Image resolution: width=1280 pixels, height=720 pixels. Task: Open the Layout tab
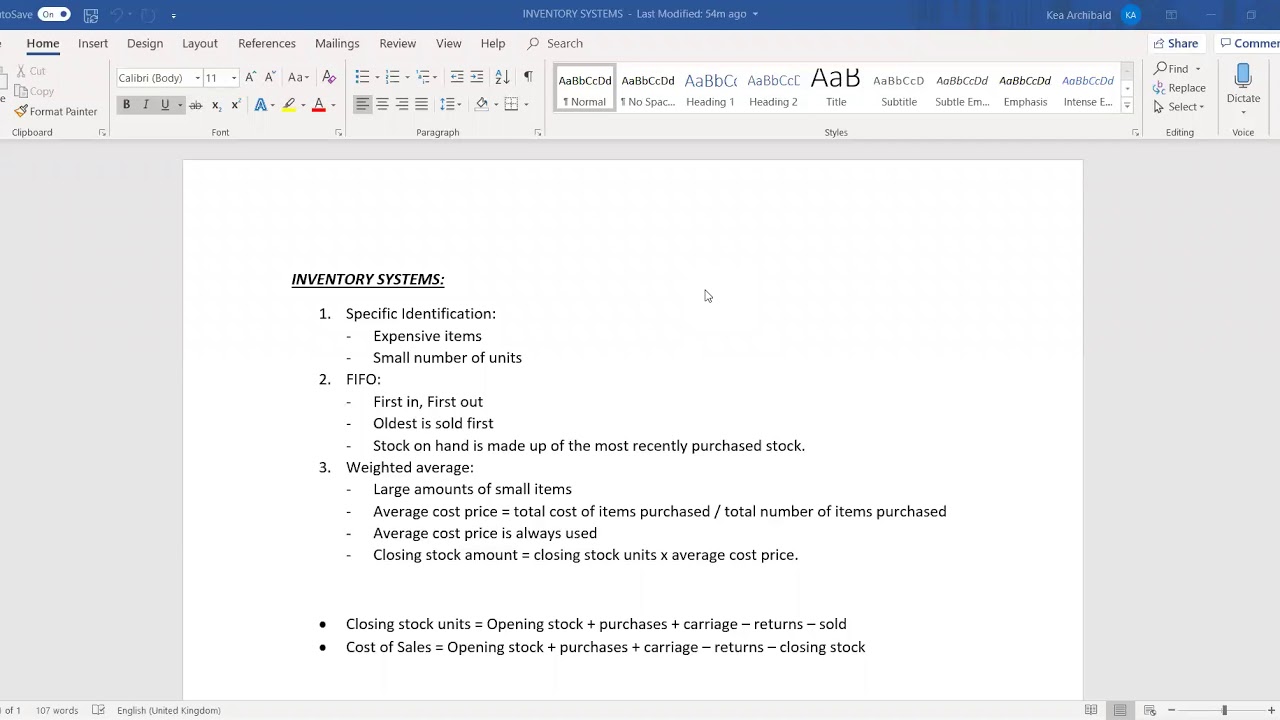coord(200,43)
